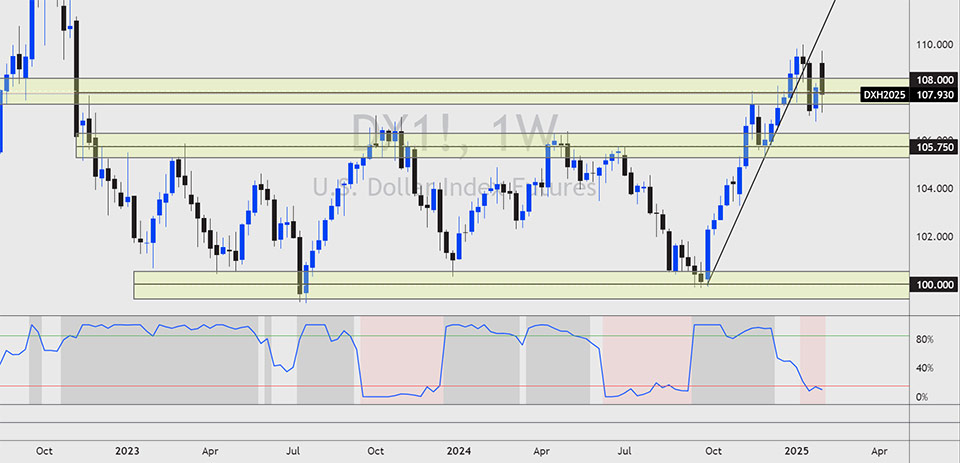Click the 2025 label on time axis

(798, 451)
